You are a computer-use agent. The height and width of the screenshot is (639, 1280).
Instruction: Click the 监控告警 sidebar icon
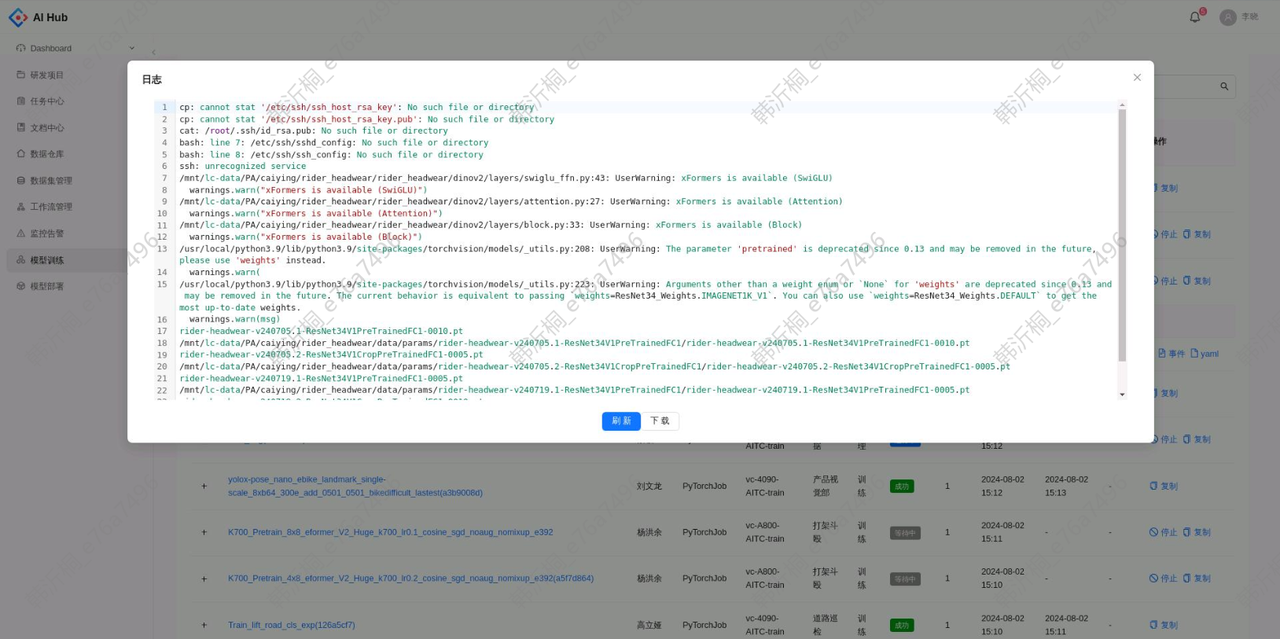tap(21, 233)
